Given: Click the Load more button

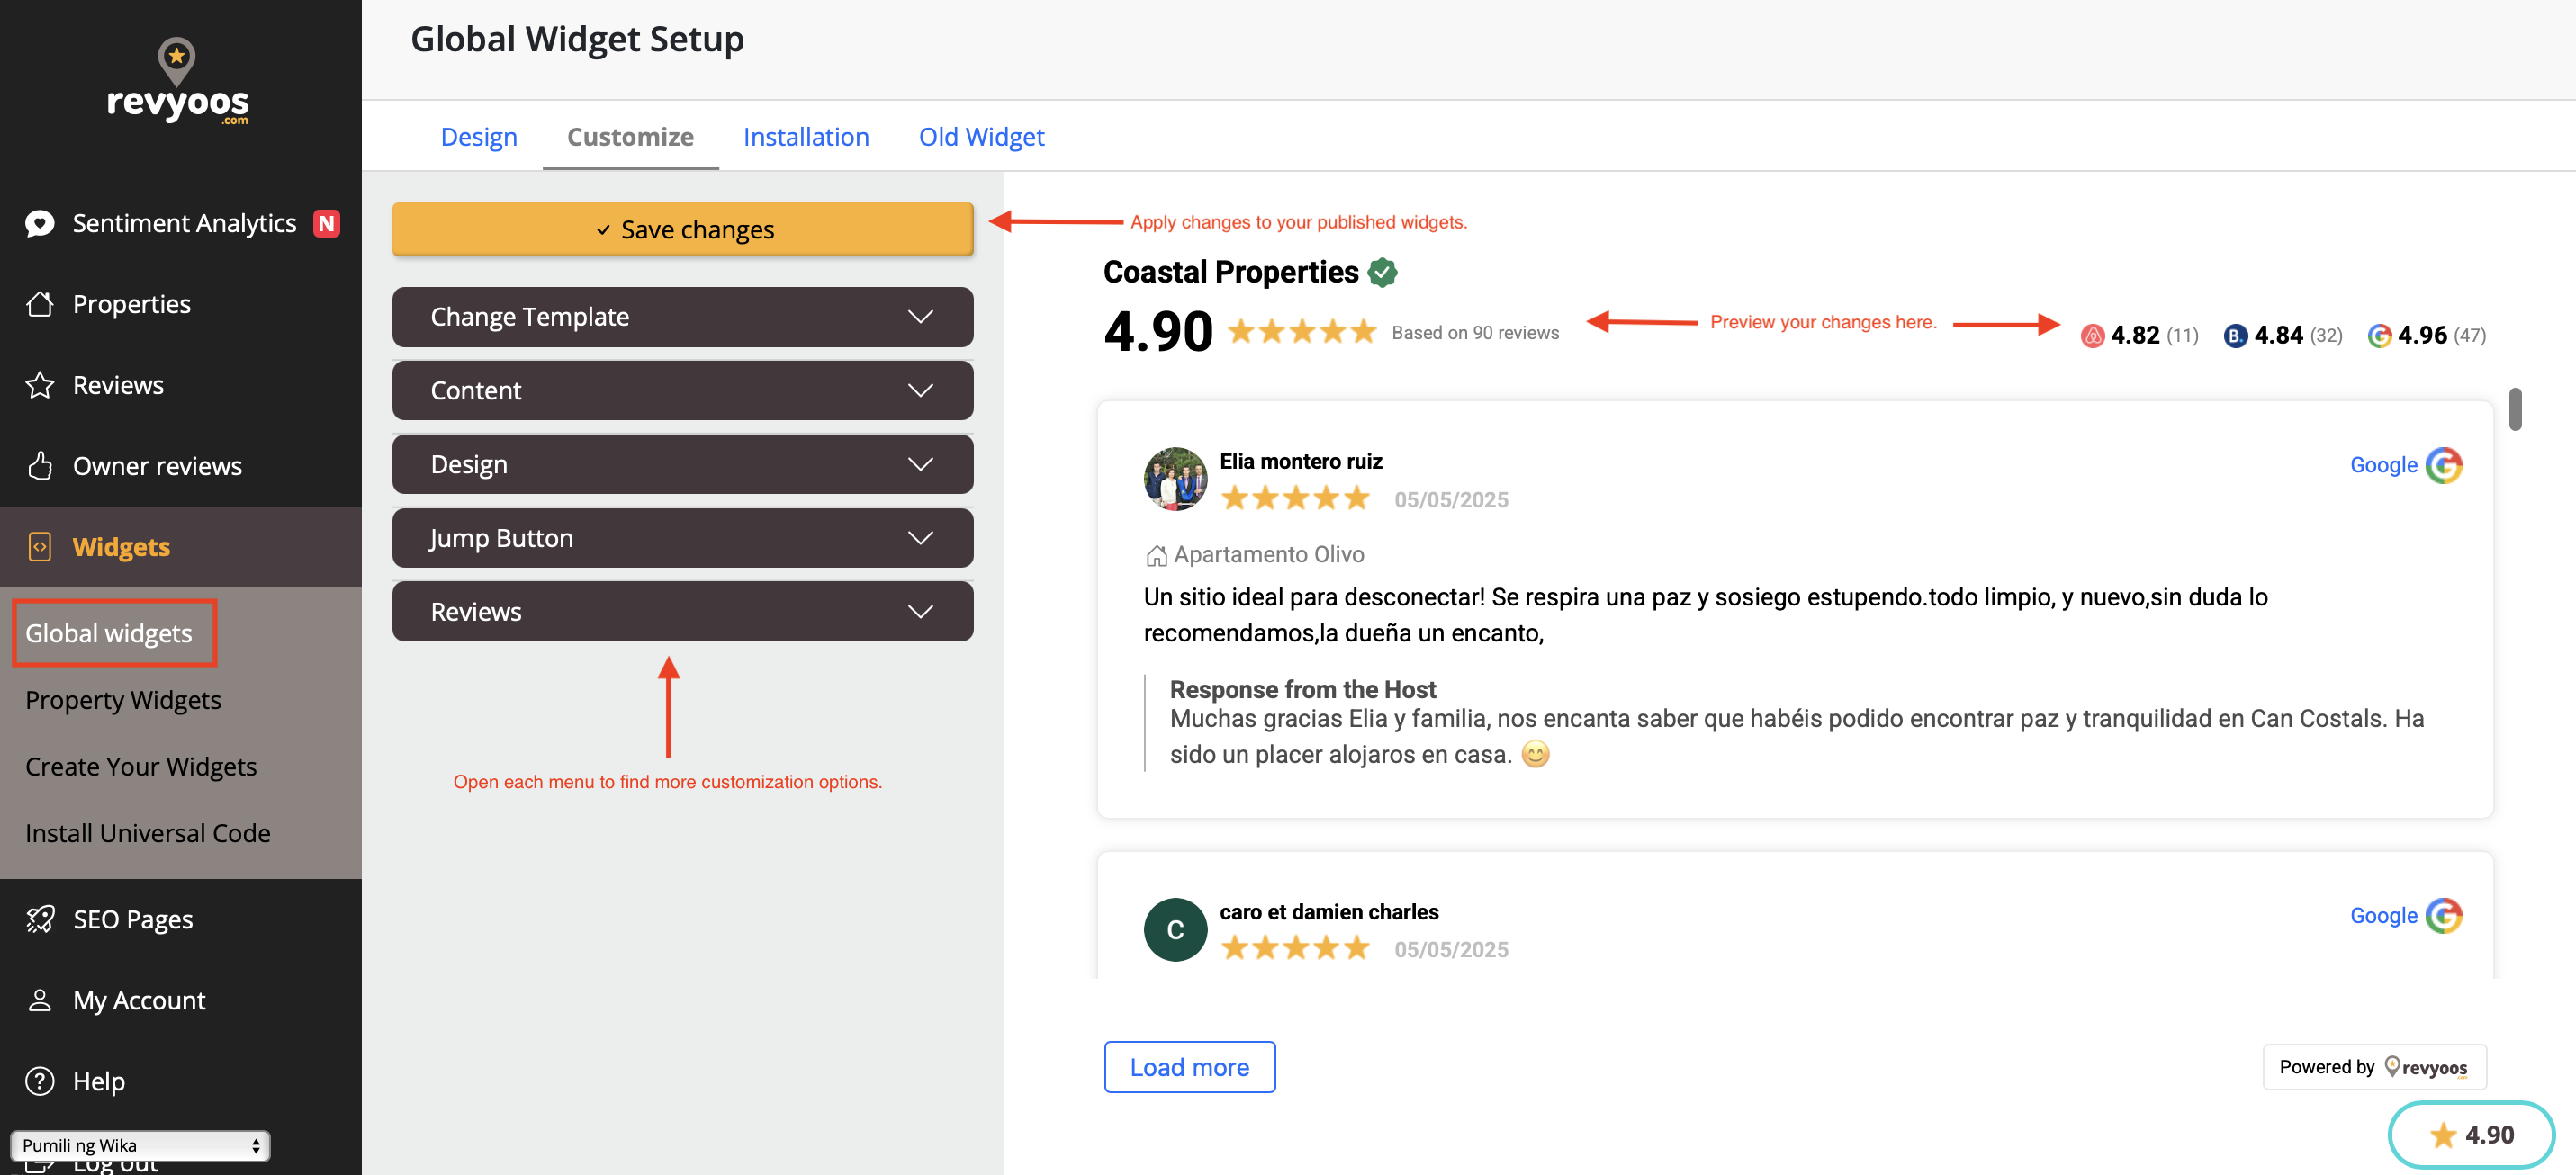Looking at the screenshot, I should [1189, 1067].
